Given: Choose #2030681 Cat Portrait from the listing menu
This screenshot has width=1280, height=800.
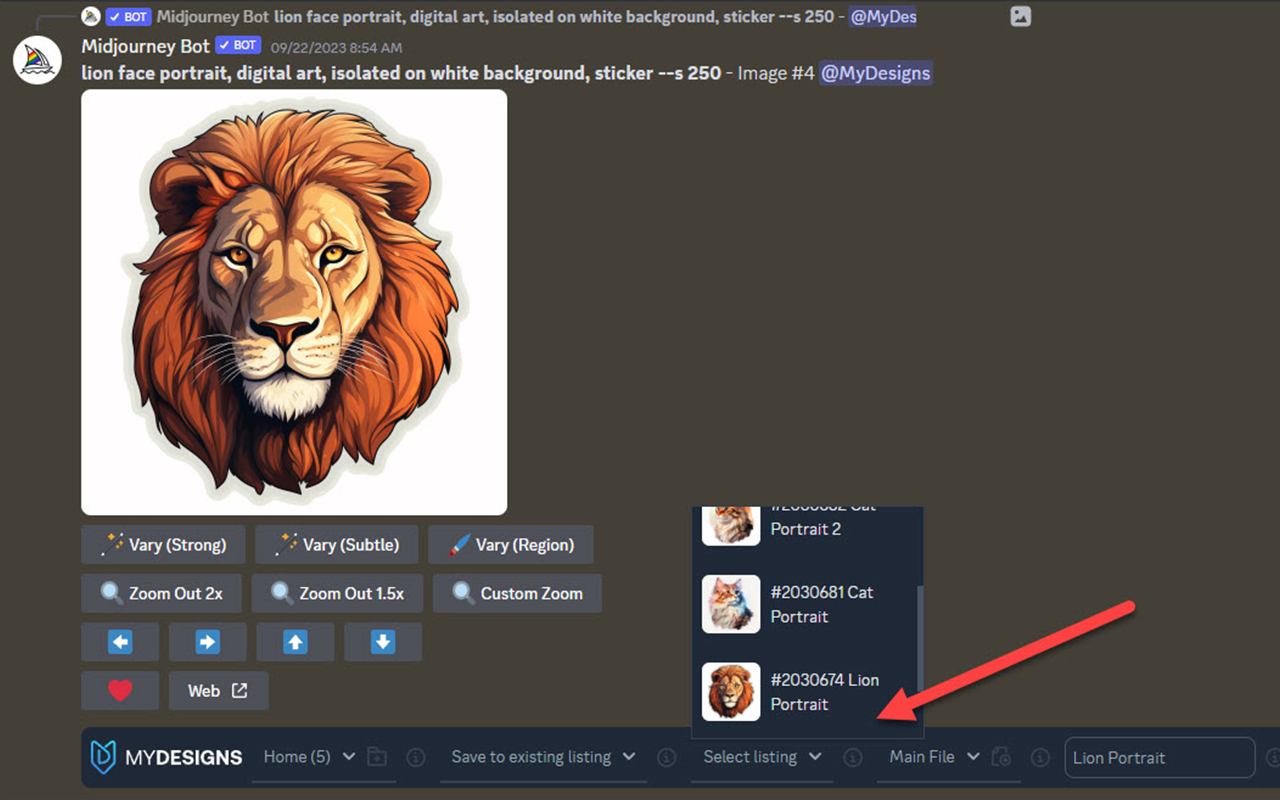Looking at the screenshot, I should (806, 604).
